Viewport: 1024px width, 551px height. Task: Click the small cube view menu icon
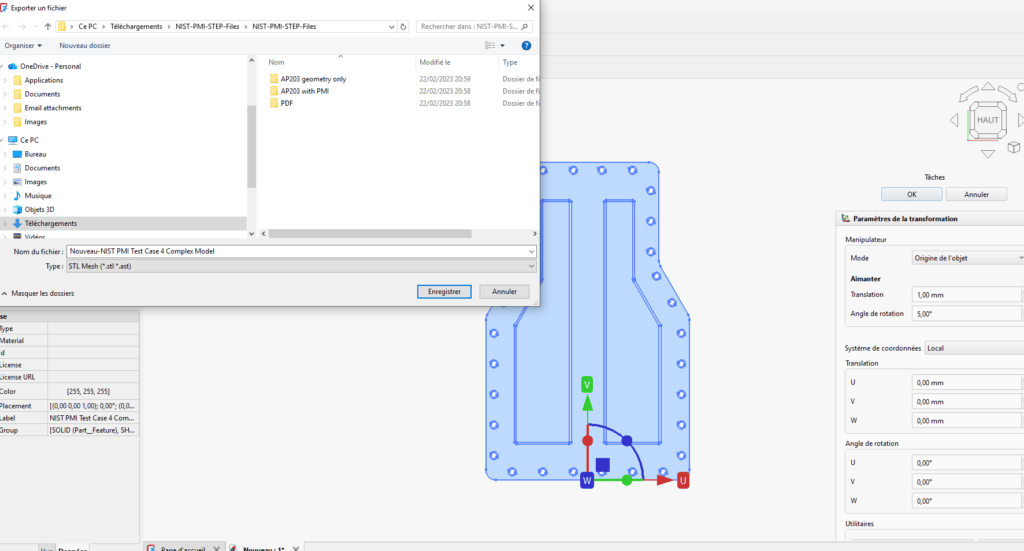(x=1013, y=147)
